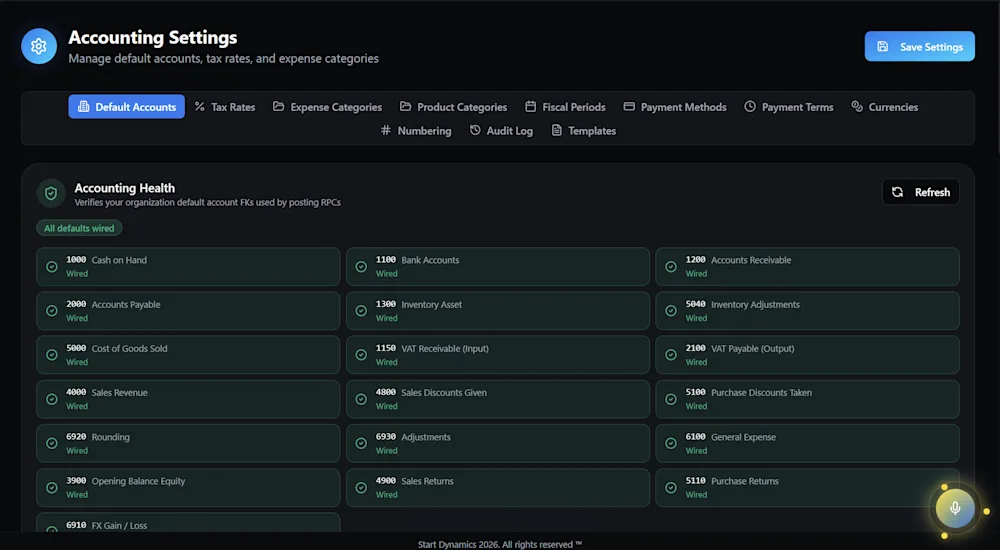Viewport: 1000px width, 550px height.
Task: Click check icon on VAT Receivable card
Action: pyautogui.click(x=361, y=355)
